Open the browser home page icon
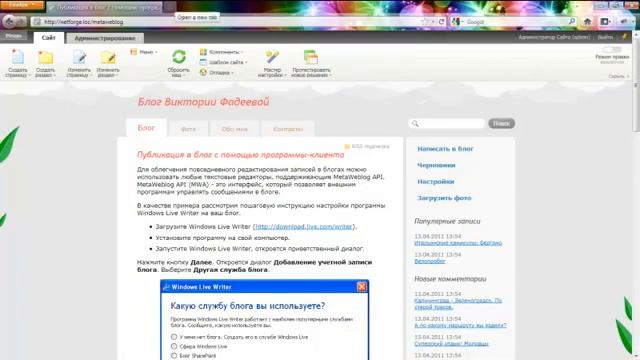The height and width of the screenshot is (360, 640). [x=587, y=22]
